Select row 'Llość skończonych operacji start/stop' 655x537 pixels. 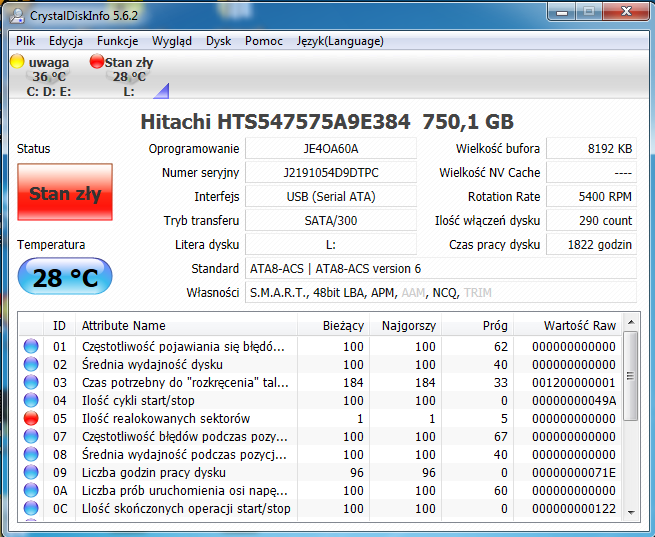point(320,508)
